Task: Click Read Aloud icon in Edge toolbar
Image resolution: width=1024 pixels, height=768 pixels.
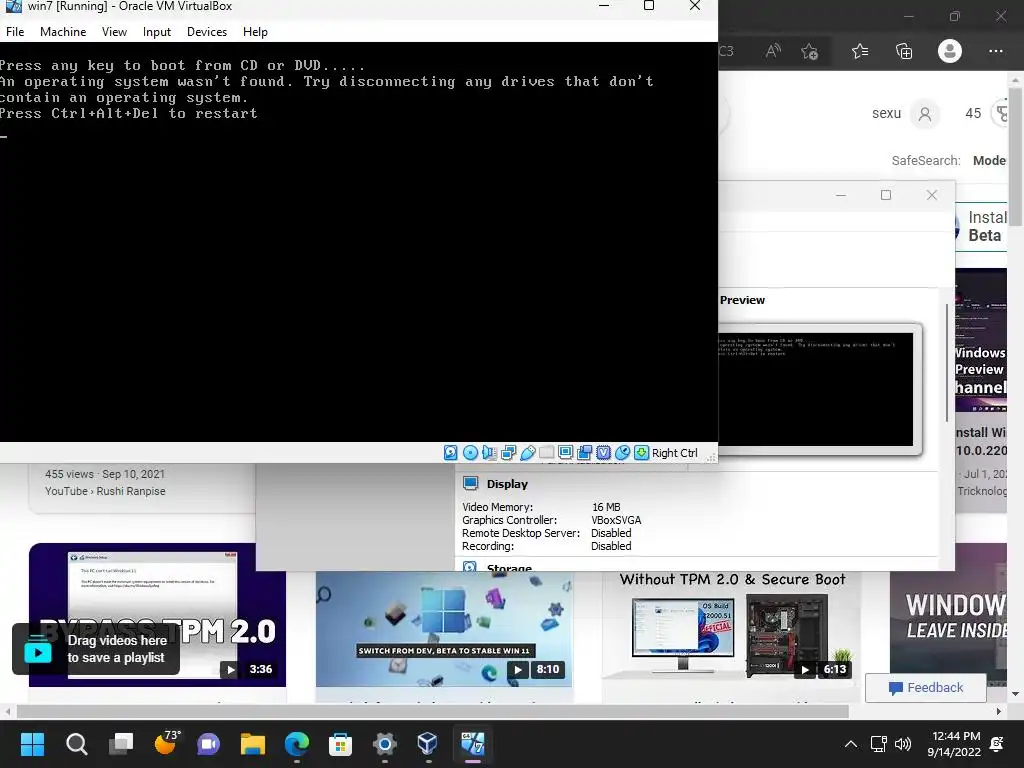Action: coord(773,51)
